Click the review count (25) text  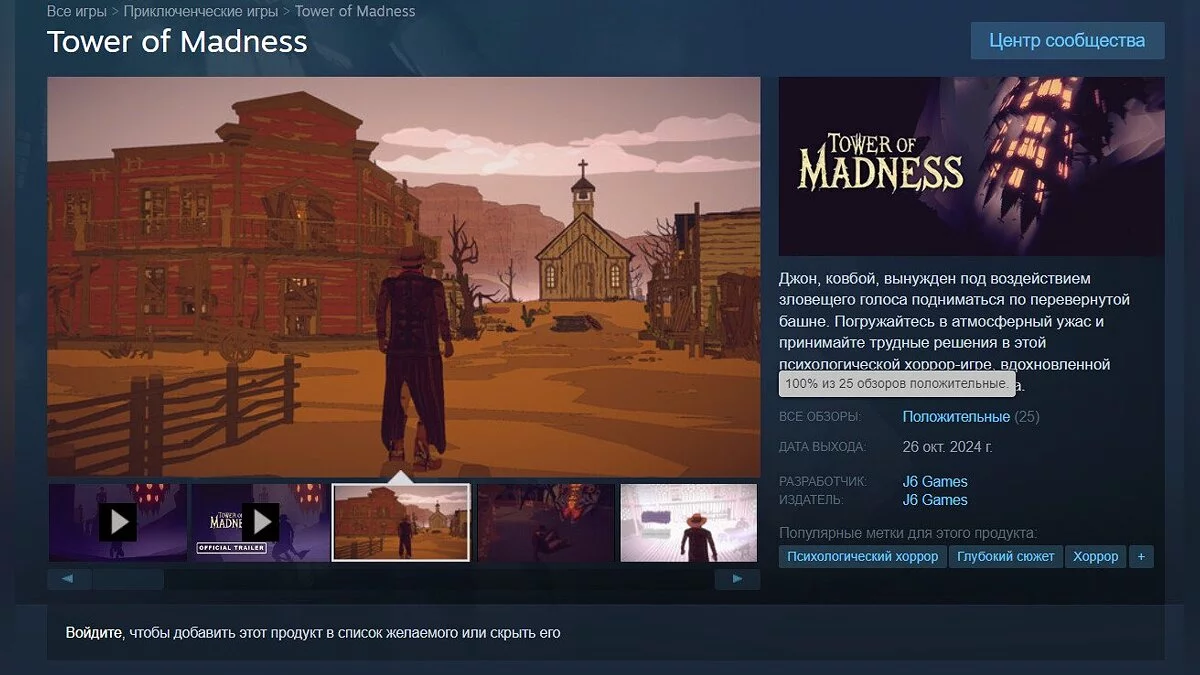click(x=1027, y=416)
